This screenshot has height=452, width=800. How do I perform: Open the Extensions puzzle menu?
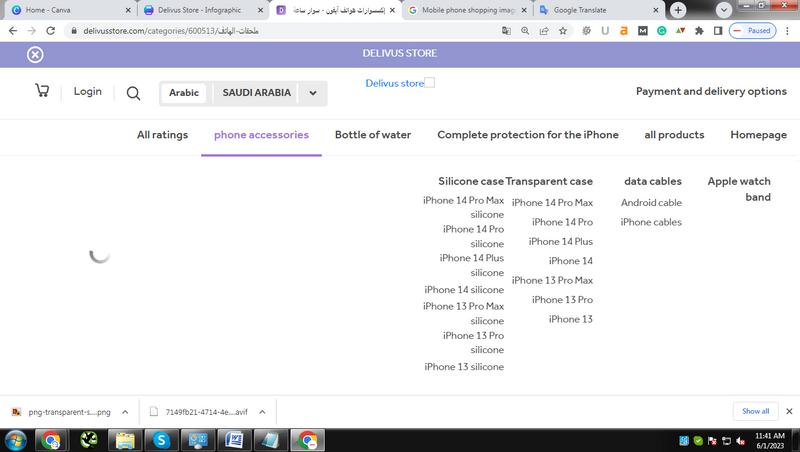pyautogui.click(x=699, y=31)
